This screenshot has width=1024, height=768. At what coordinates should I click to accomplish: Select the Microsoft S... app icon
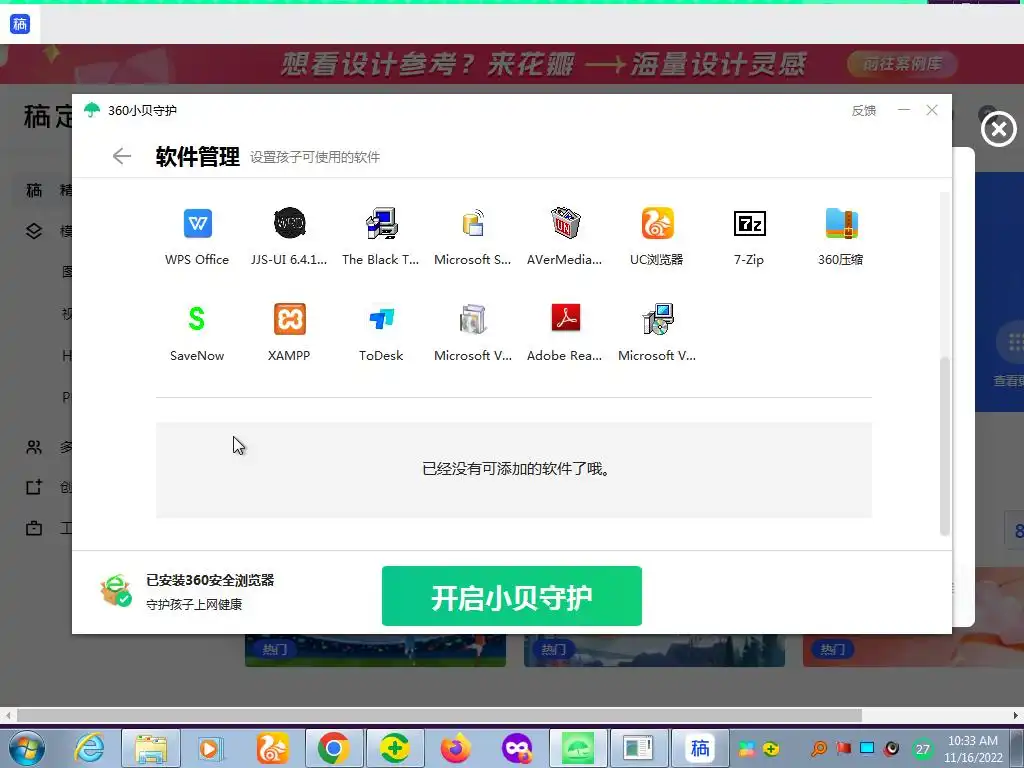point(473,223)
